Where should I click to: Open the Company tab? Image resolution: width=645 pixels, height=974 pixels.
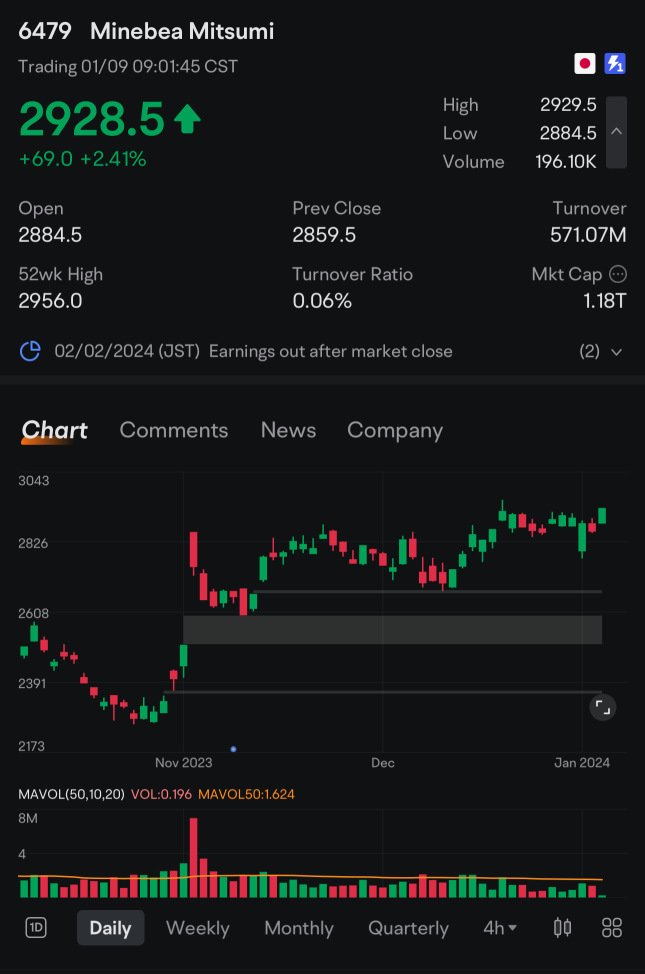point(394,430)
